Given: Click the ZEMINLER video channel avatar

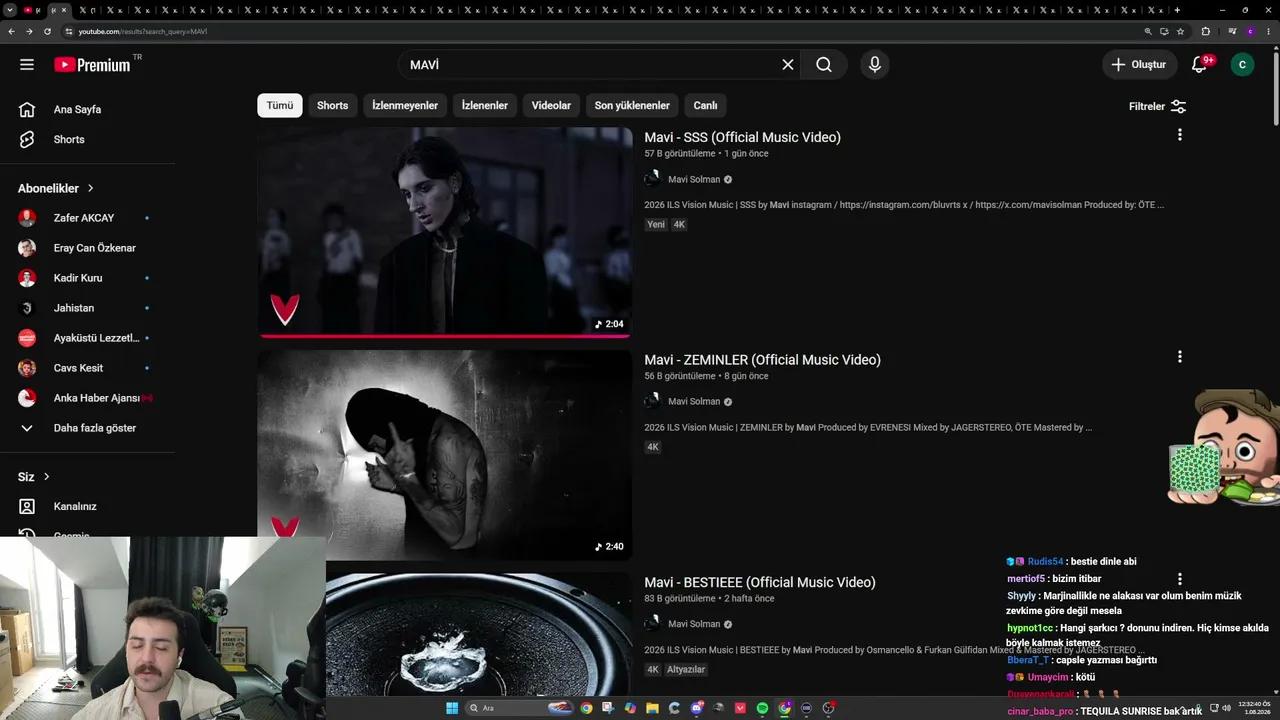Looking at the screenshot, I should 652,401.
